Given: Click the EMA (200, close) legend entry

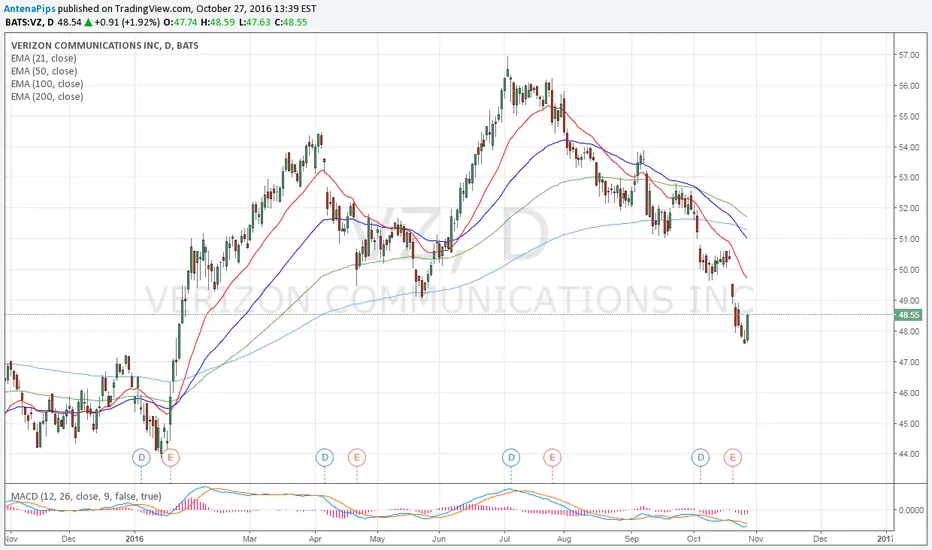Looking at the screenshot, I should [x=47, y=96].
